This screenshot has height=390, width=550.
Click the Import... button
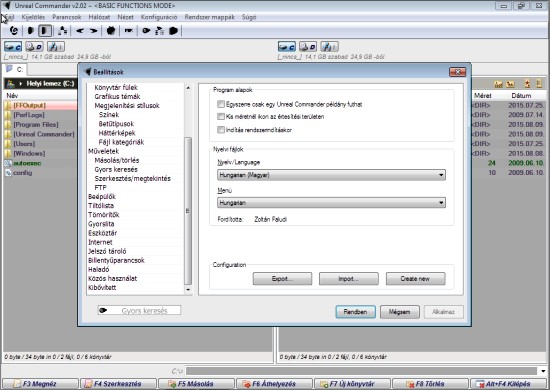point(348,279)
